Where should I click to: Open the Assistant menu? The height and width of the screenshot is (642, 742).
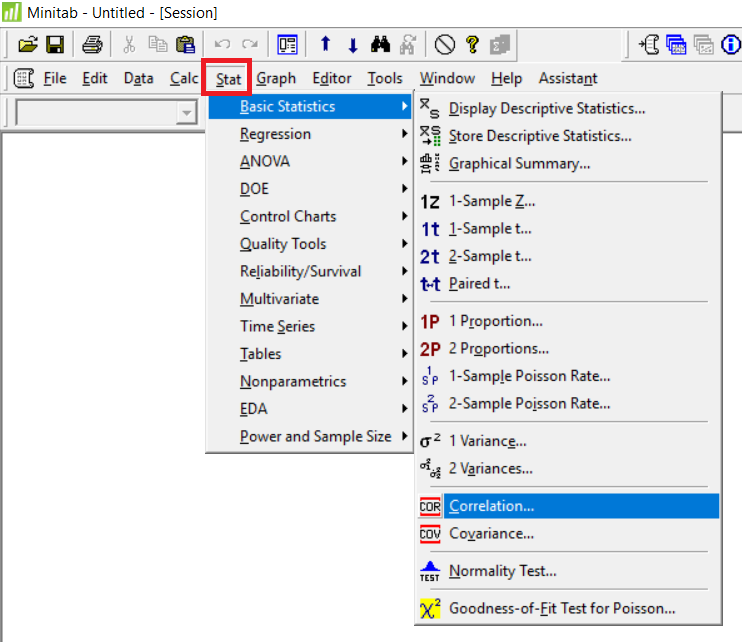567,78
